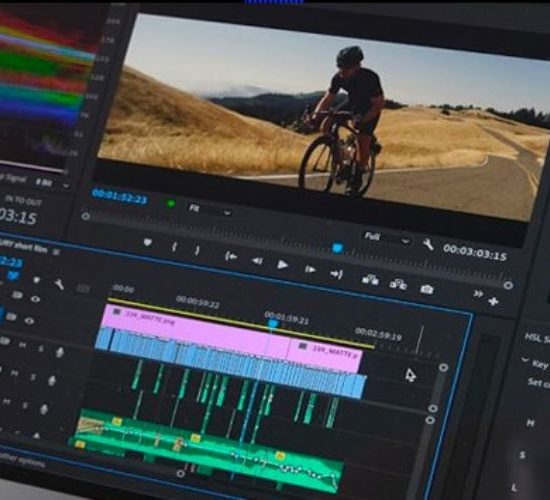Click the S slider label in HSL panel
Screen dimensions: 550x500
click(523, 455)
